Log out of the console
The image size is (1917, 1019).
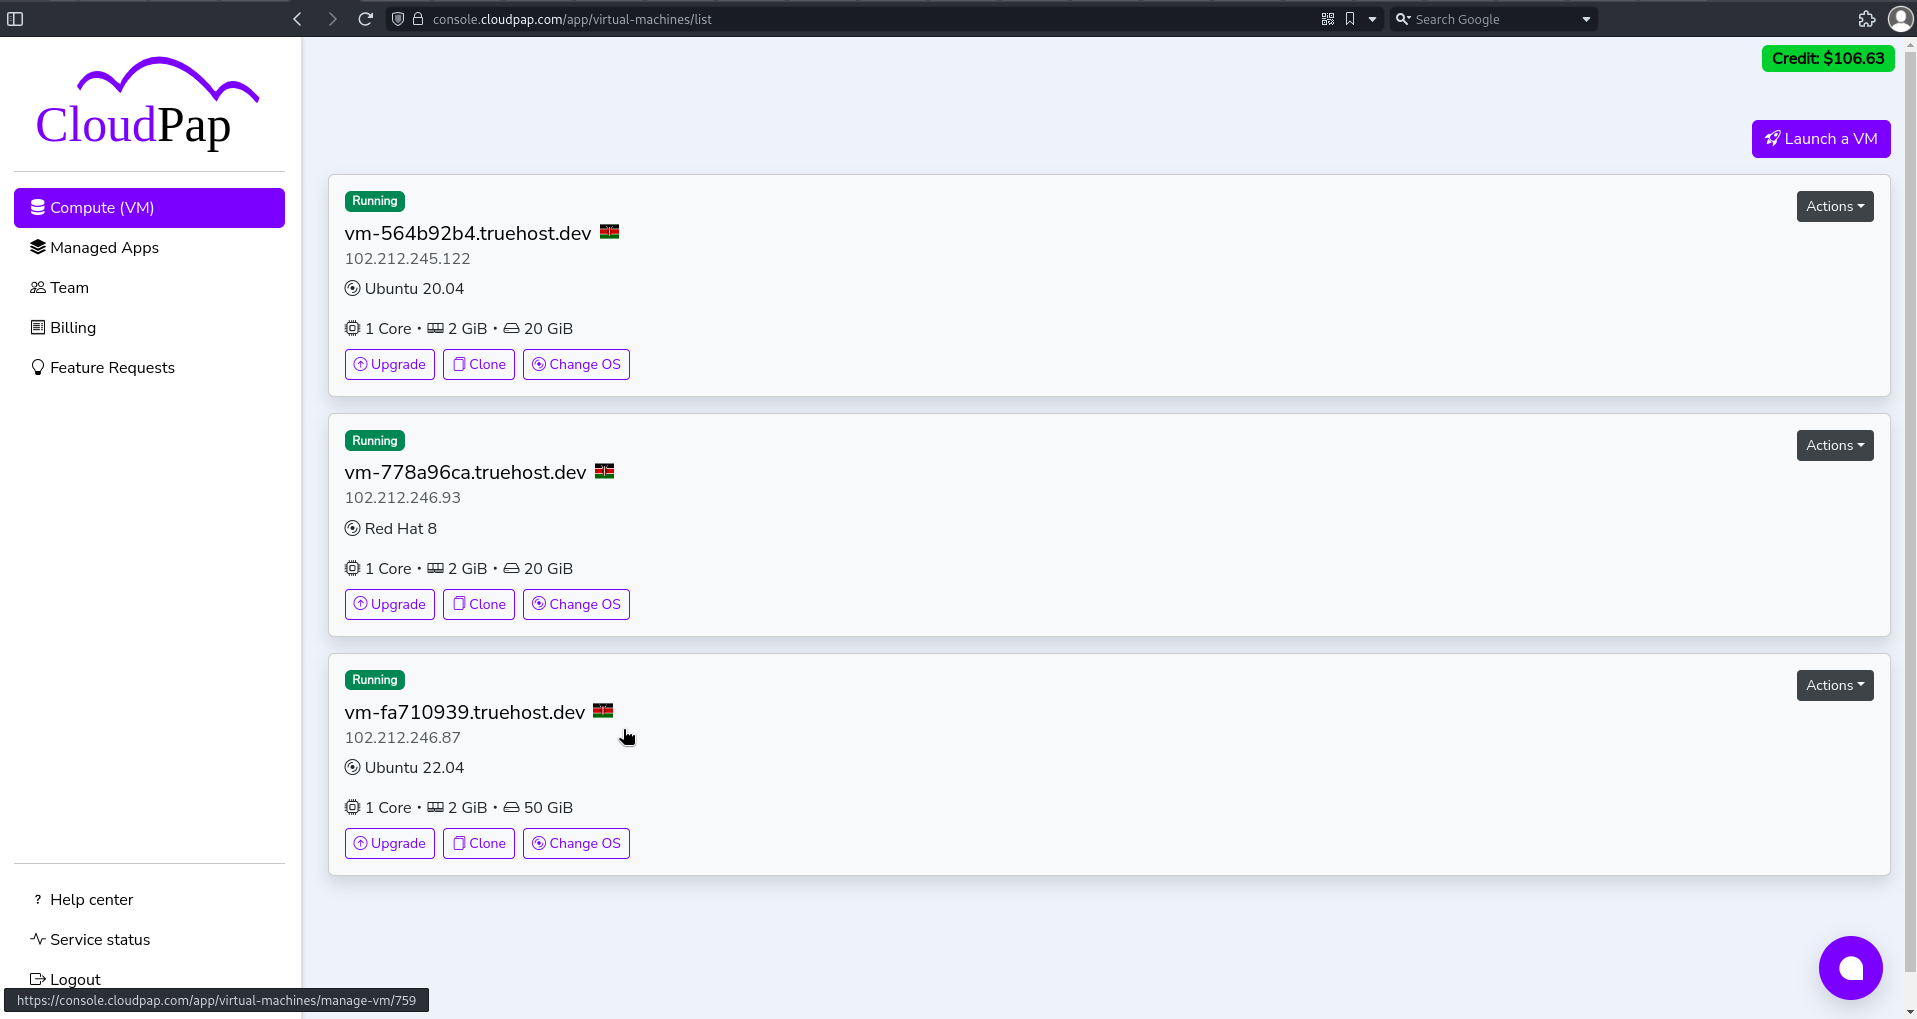[x=74, y=979]
